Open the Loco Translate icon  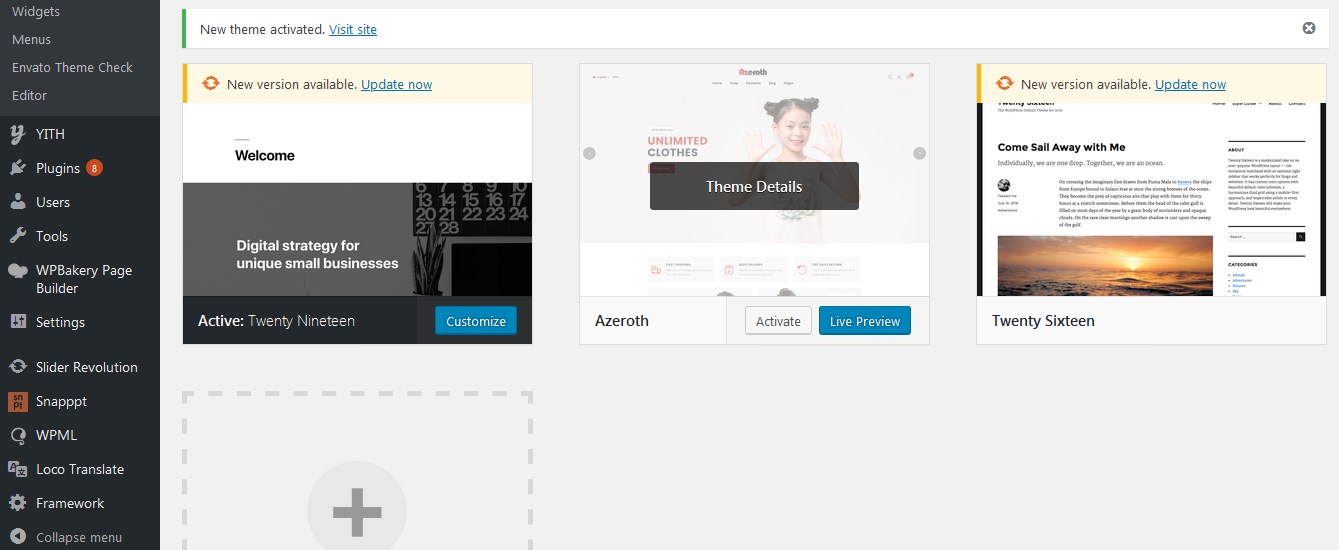pos(18,469)
